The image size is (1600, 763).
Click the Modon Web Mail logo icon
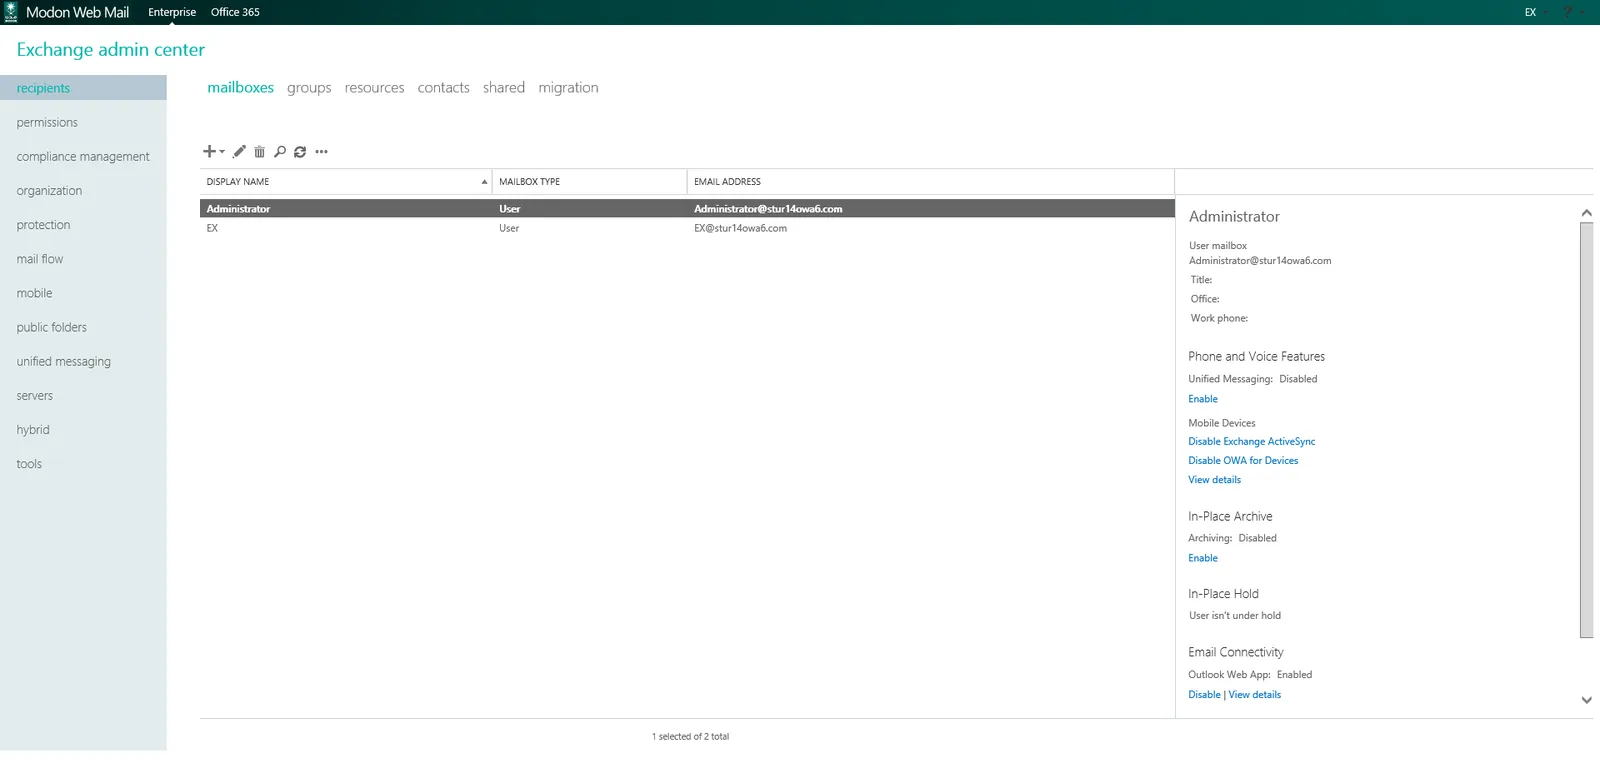click(x=11, y=12)
